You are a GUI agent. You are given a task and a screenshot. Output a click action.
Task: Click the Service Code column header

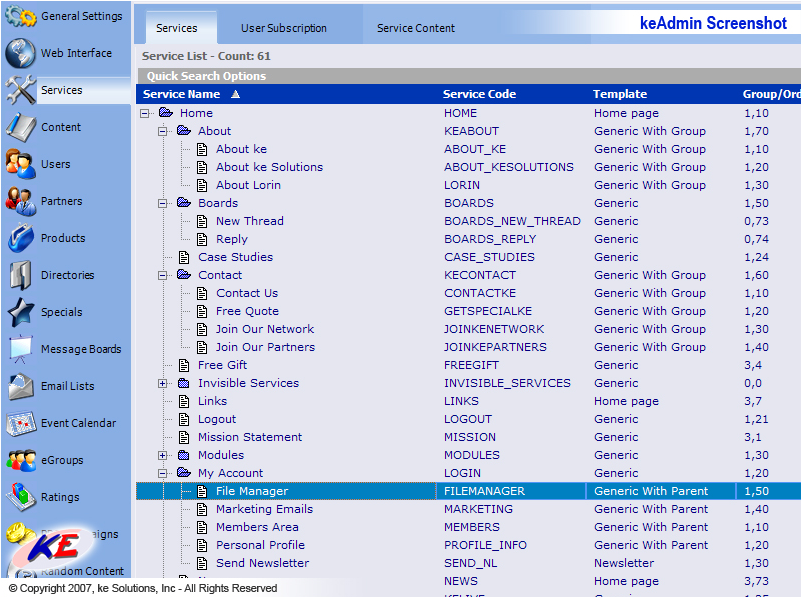[x=479, y=94]
